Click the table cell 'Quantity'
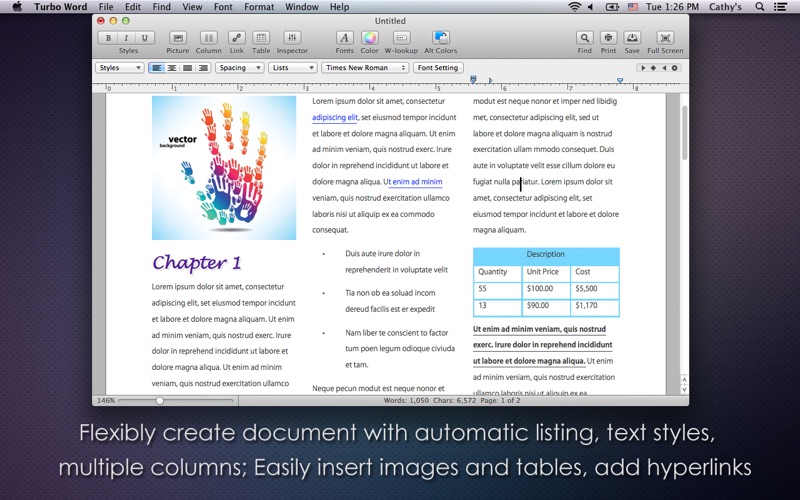This screenshot has width=800, height=500. coord(497,272)
